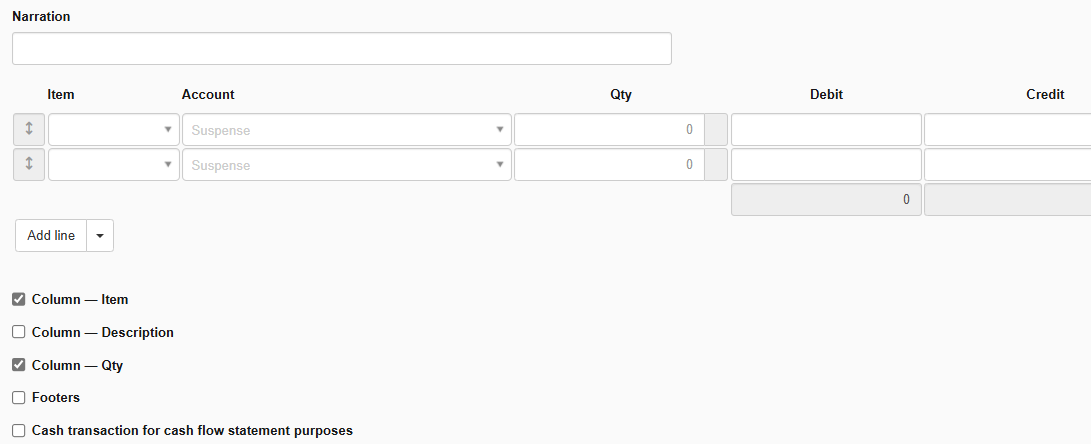Click the second row's Qty field
This screenshot has height=444, width=1091.
608,165
